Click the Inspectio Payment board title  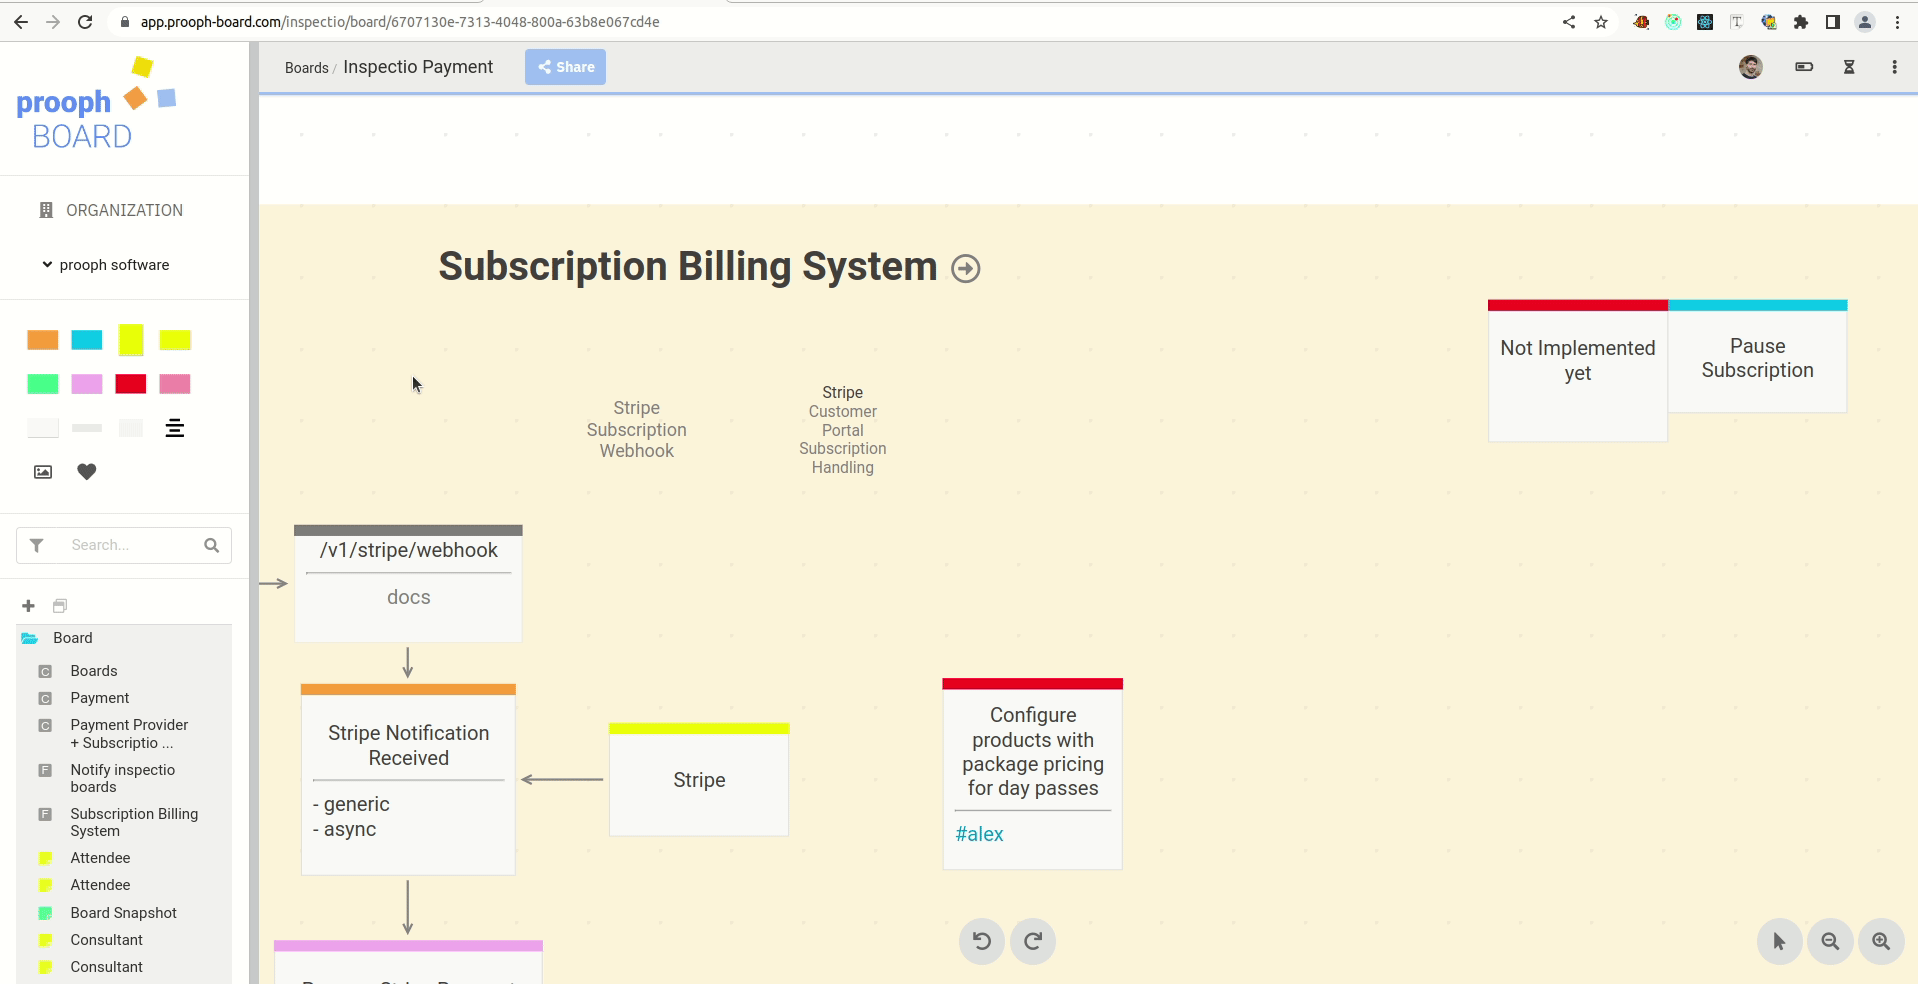pos(418,67)
